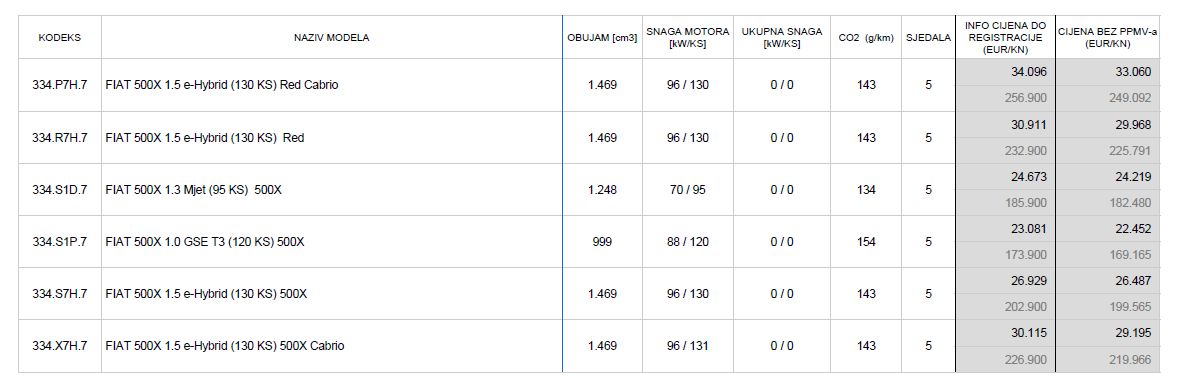The image size is (1180, 384).
Task: Click the CIJENA BEZ PPMV-a header
Action: 1108,38
